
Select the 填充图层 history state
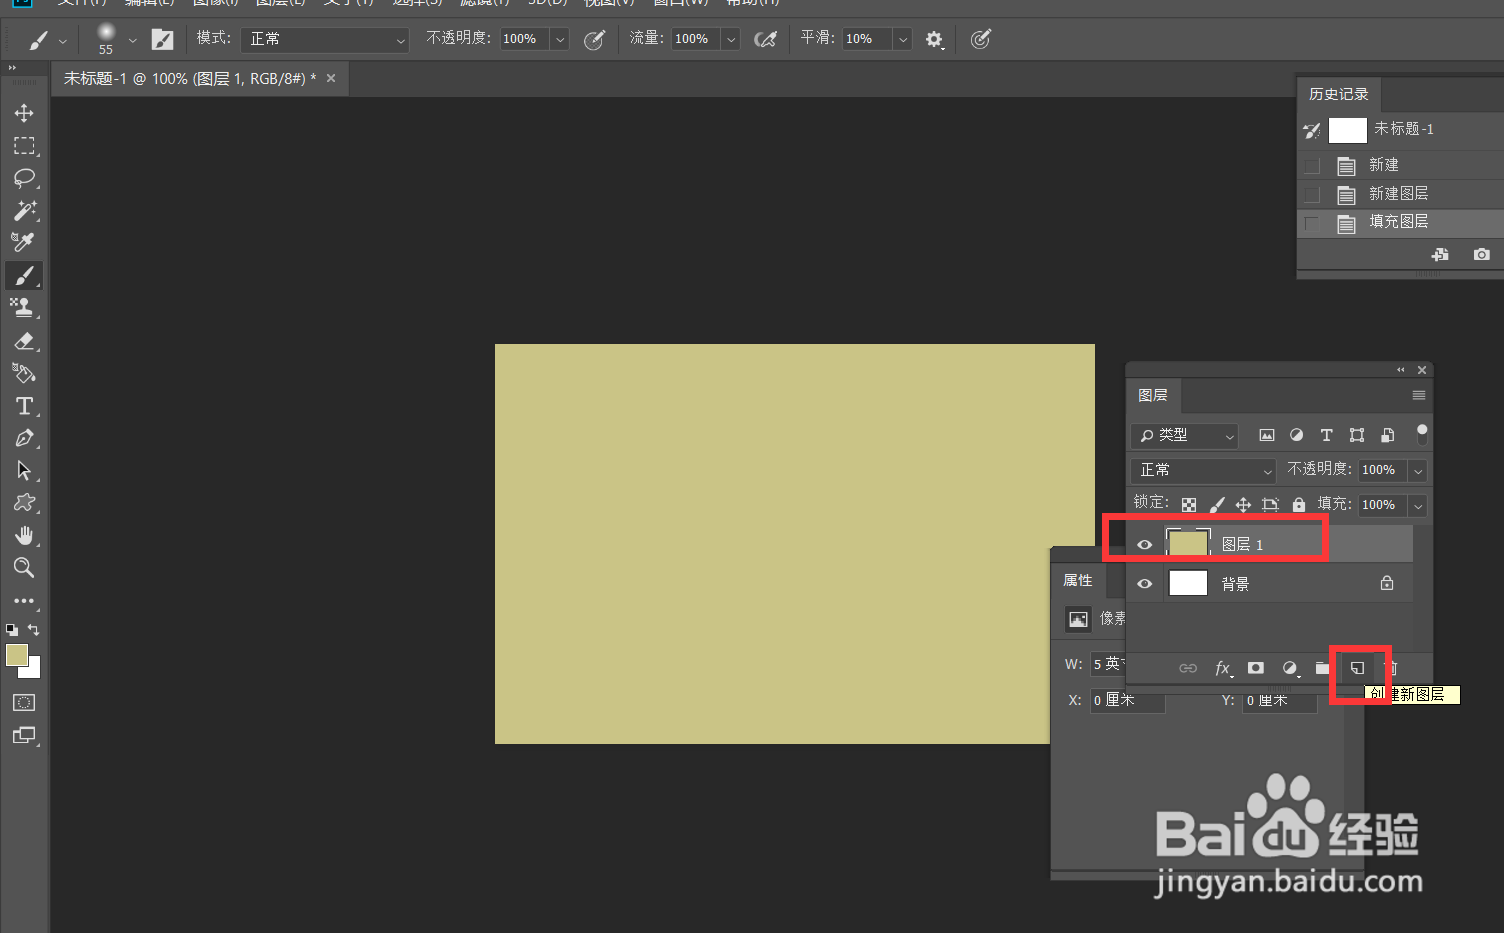click(x=1400, y=222)
